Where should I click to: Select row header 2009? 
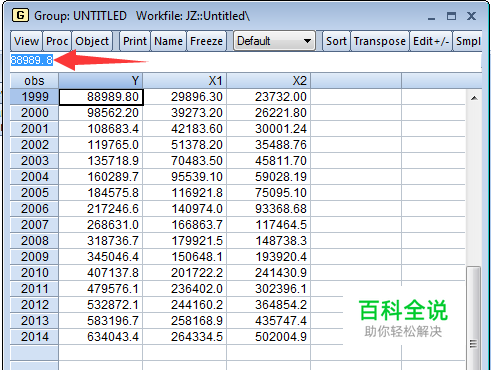coord(34,257)
